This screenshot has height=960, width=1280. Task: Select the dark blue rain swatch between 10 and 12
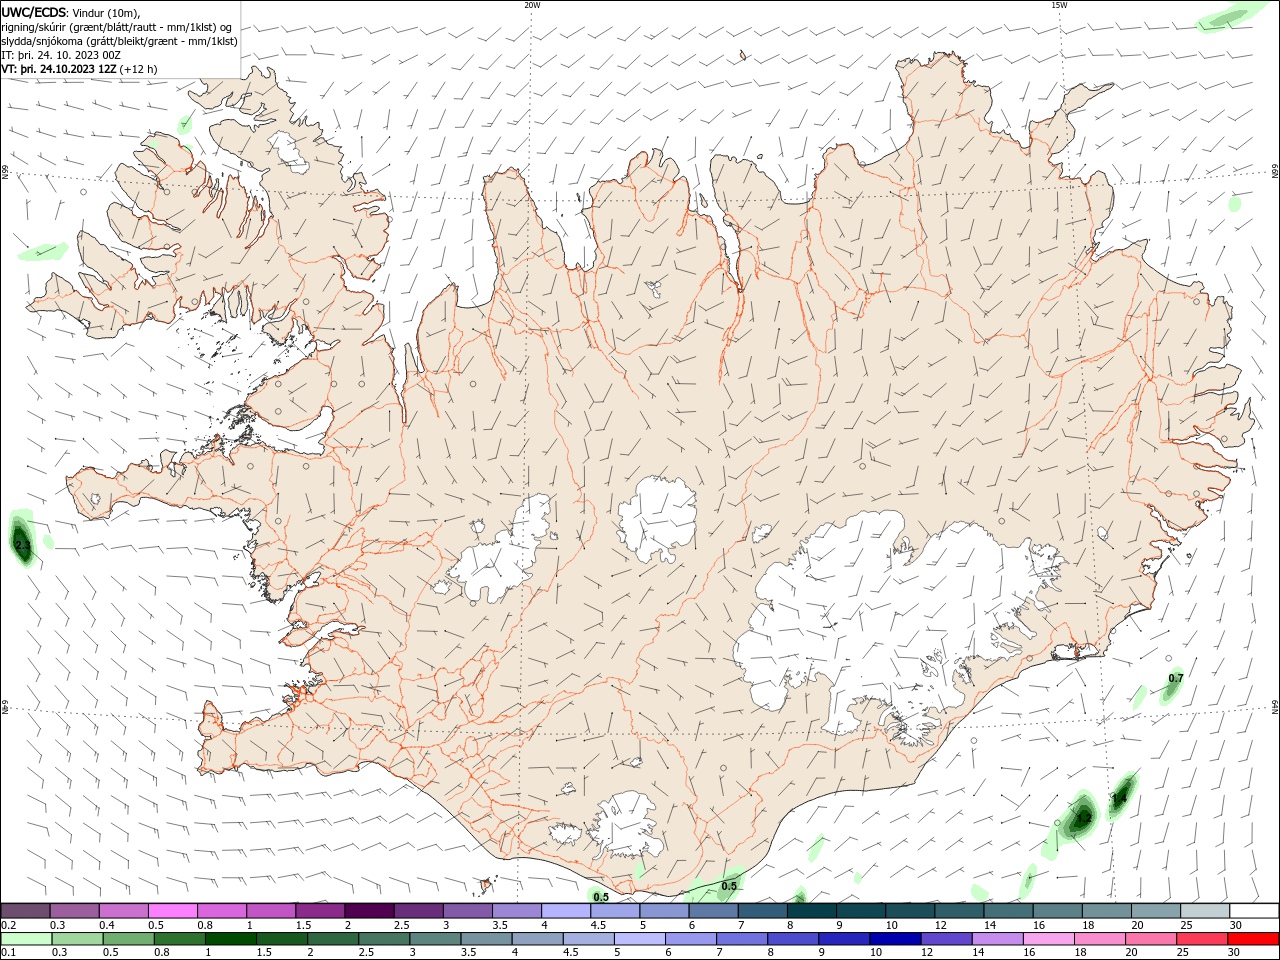893,939
